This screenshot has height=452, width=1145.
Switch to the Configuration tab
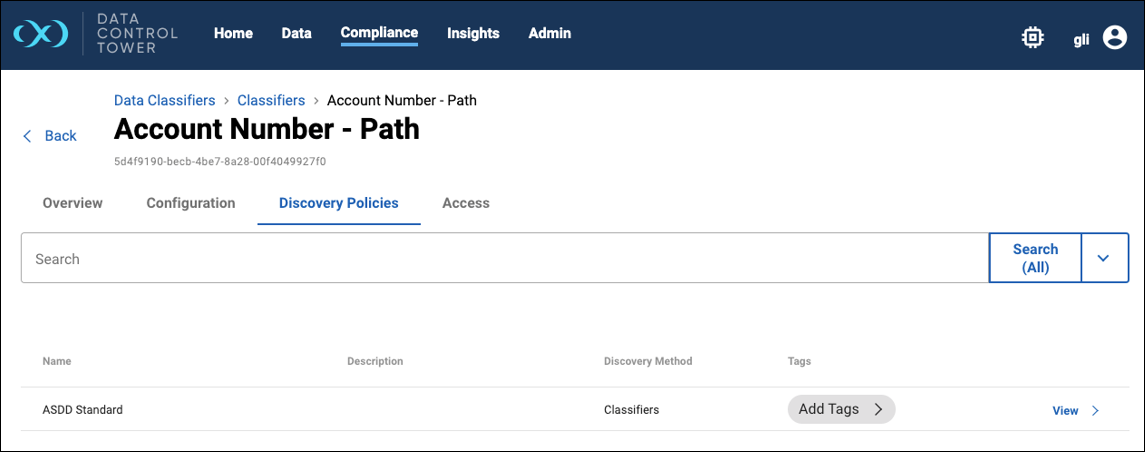191,203
